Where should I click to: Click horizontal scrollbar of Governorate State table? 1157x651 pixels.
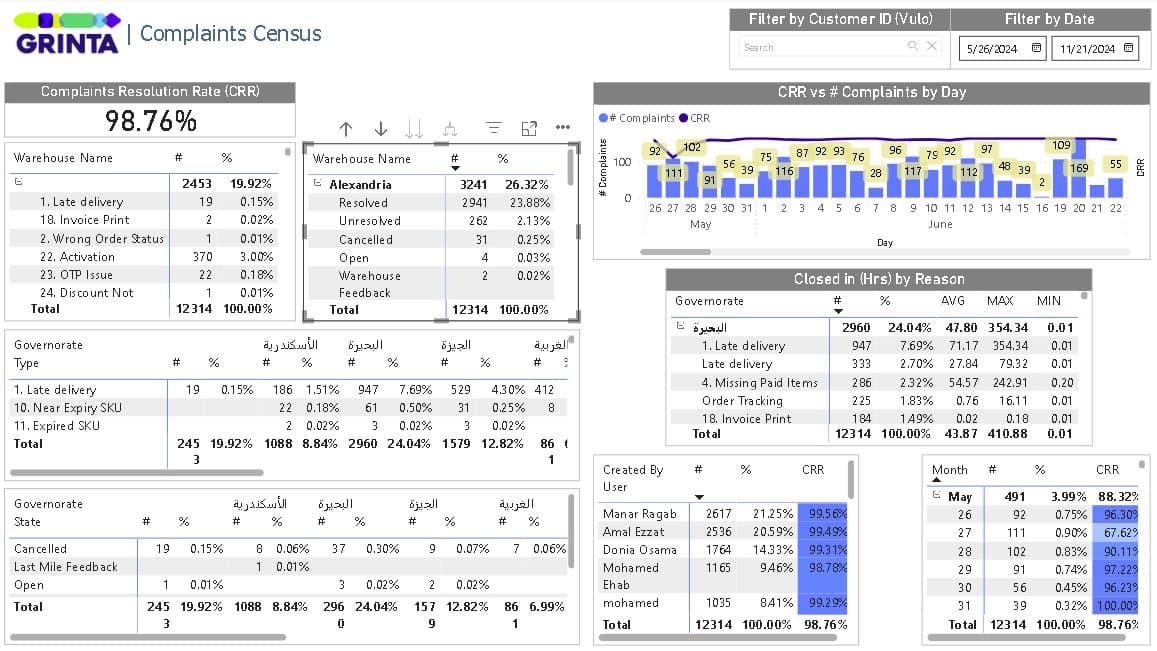(x=148, y=637)
